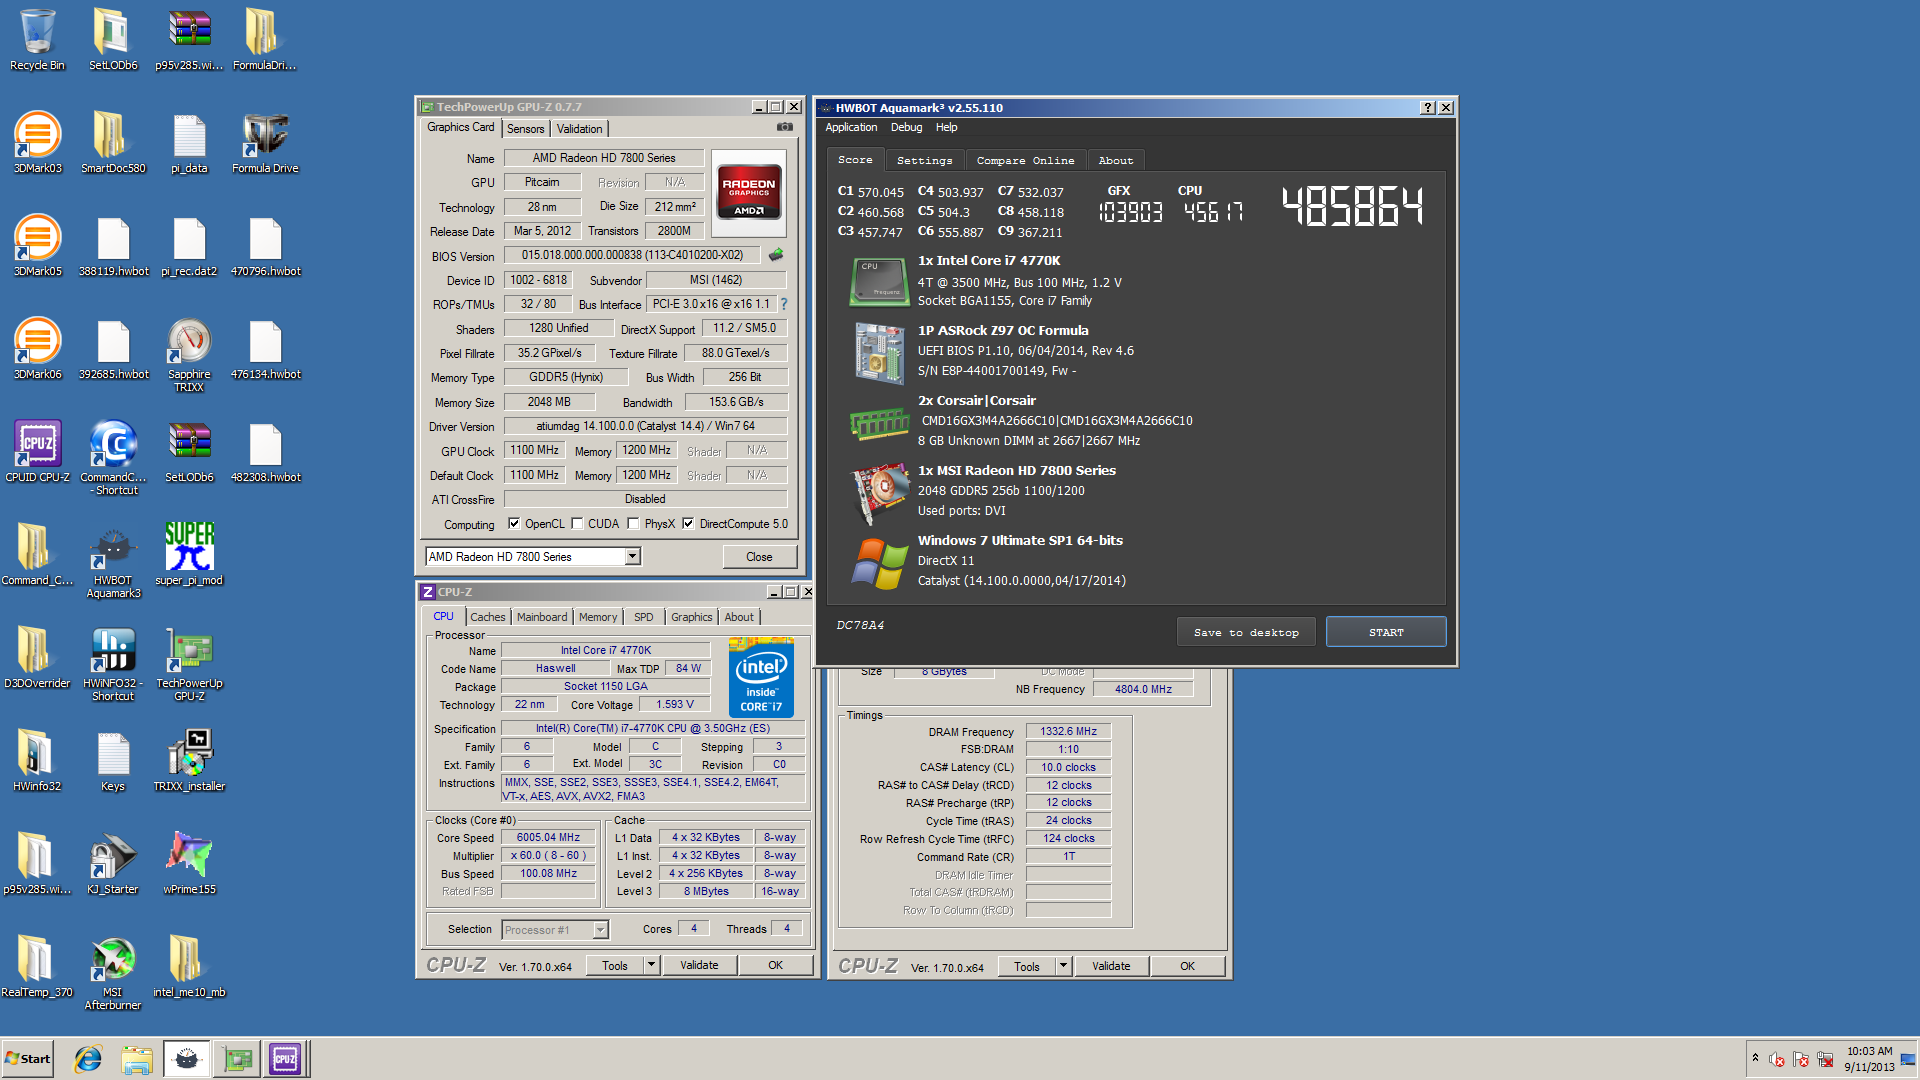The image size is (1920, 1080).
Task: Open the Caches tab in CPU-Z
Action: pos(488,617)
